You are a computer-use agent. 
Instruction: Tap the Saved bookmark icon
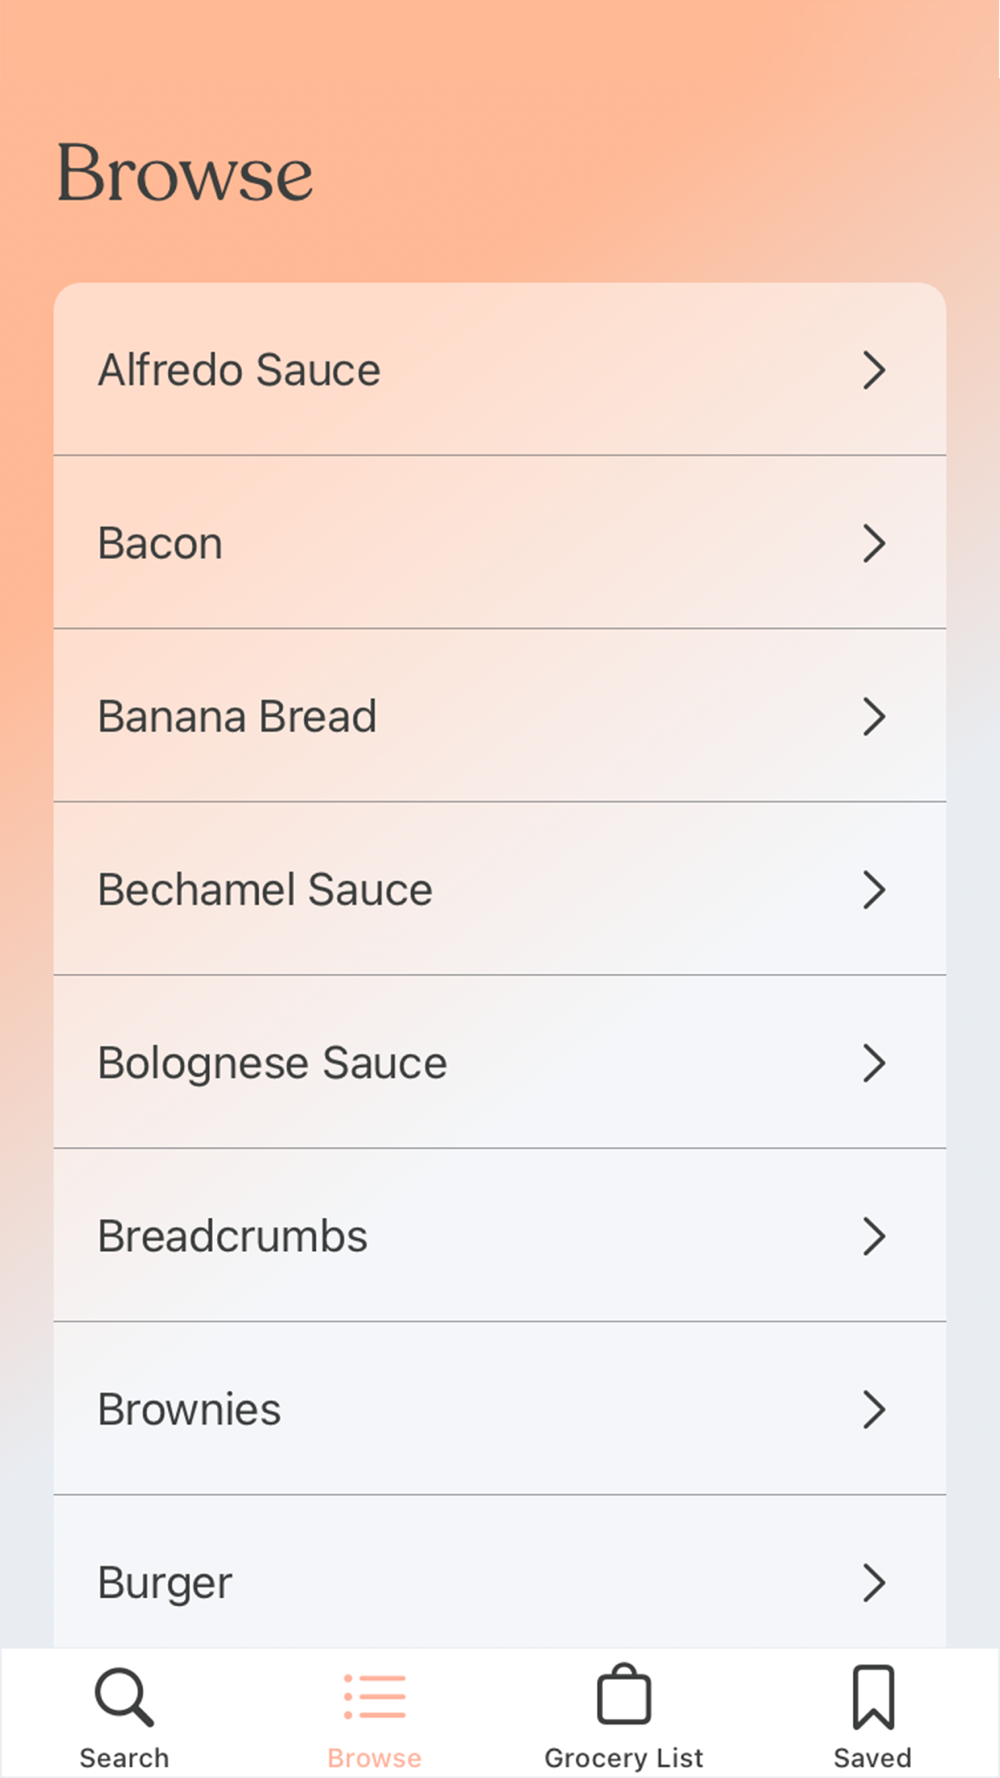point(873,1697)
